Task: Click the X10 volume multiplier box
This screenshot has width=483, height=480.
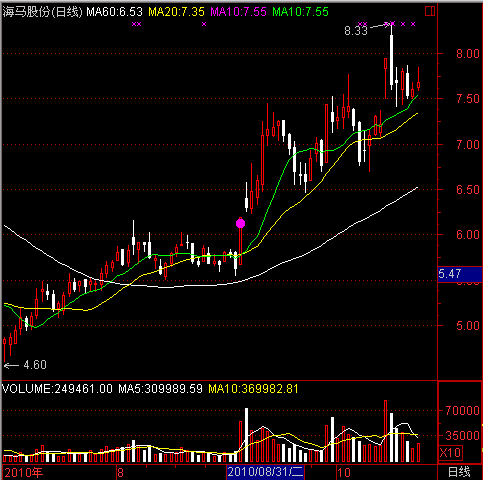Action: tap(450, 453)
